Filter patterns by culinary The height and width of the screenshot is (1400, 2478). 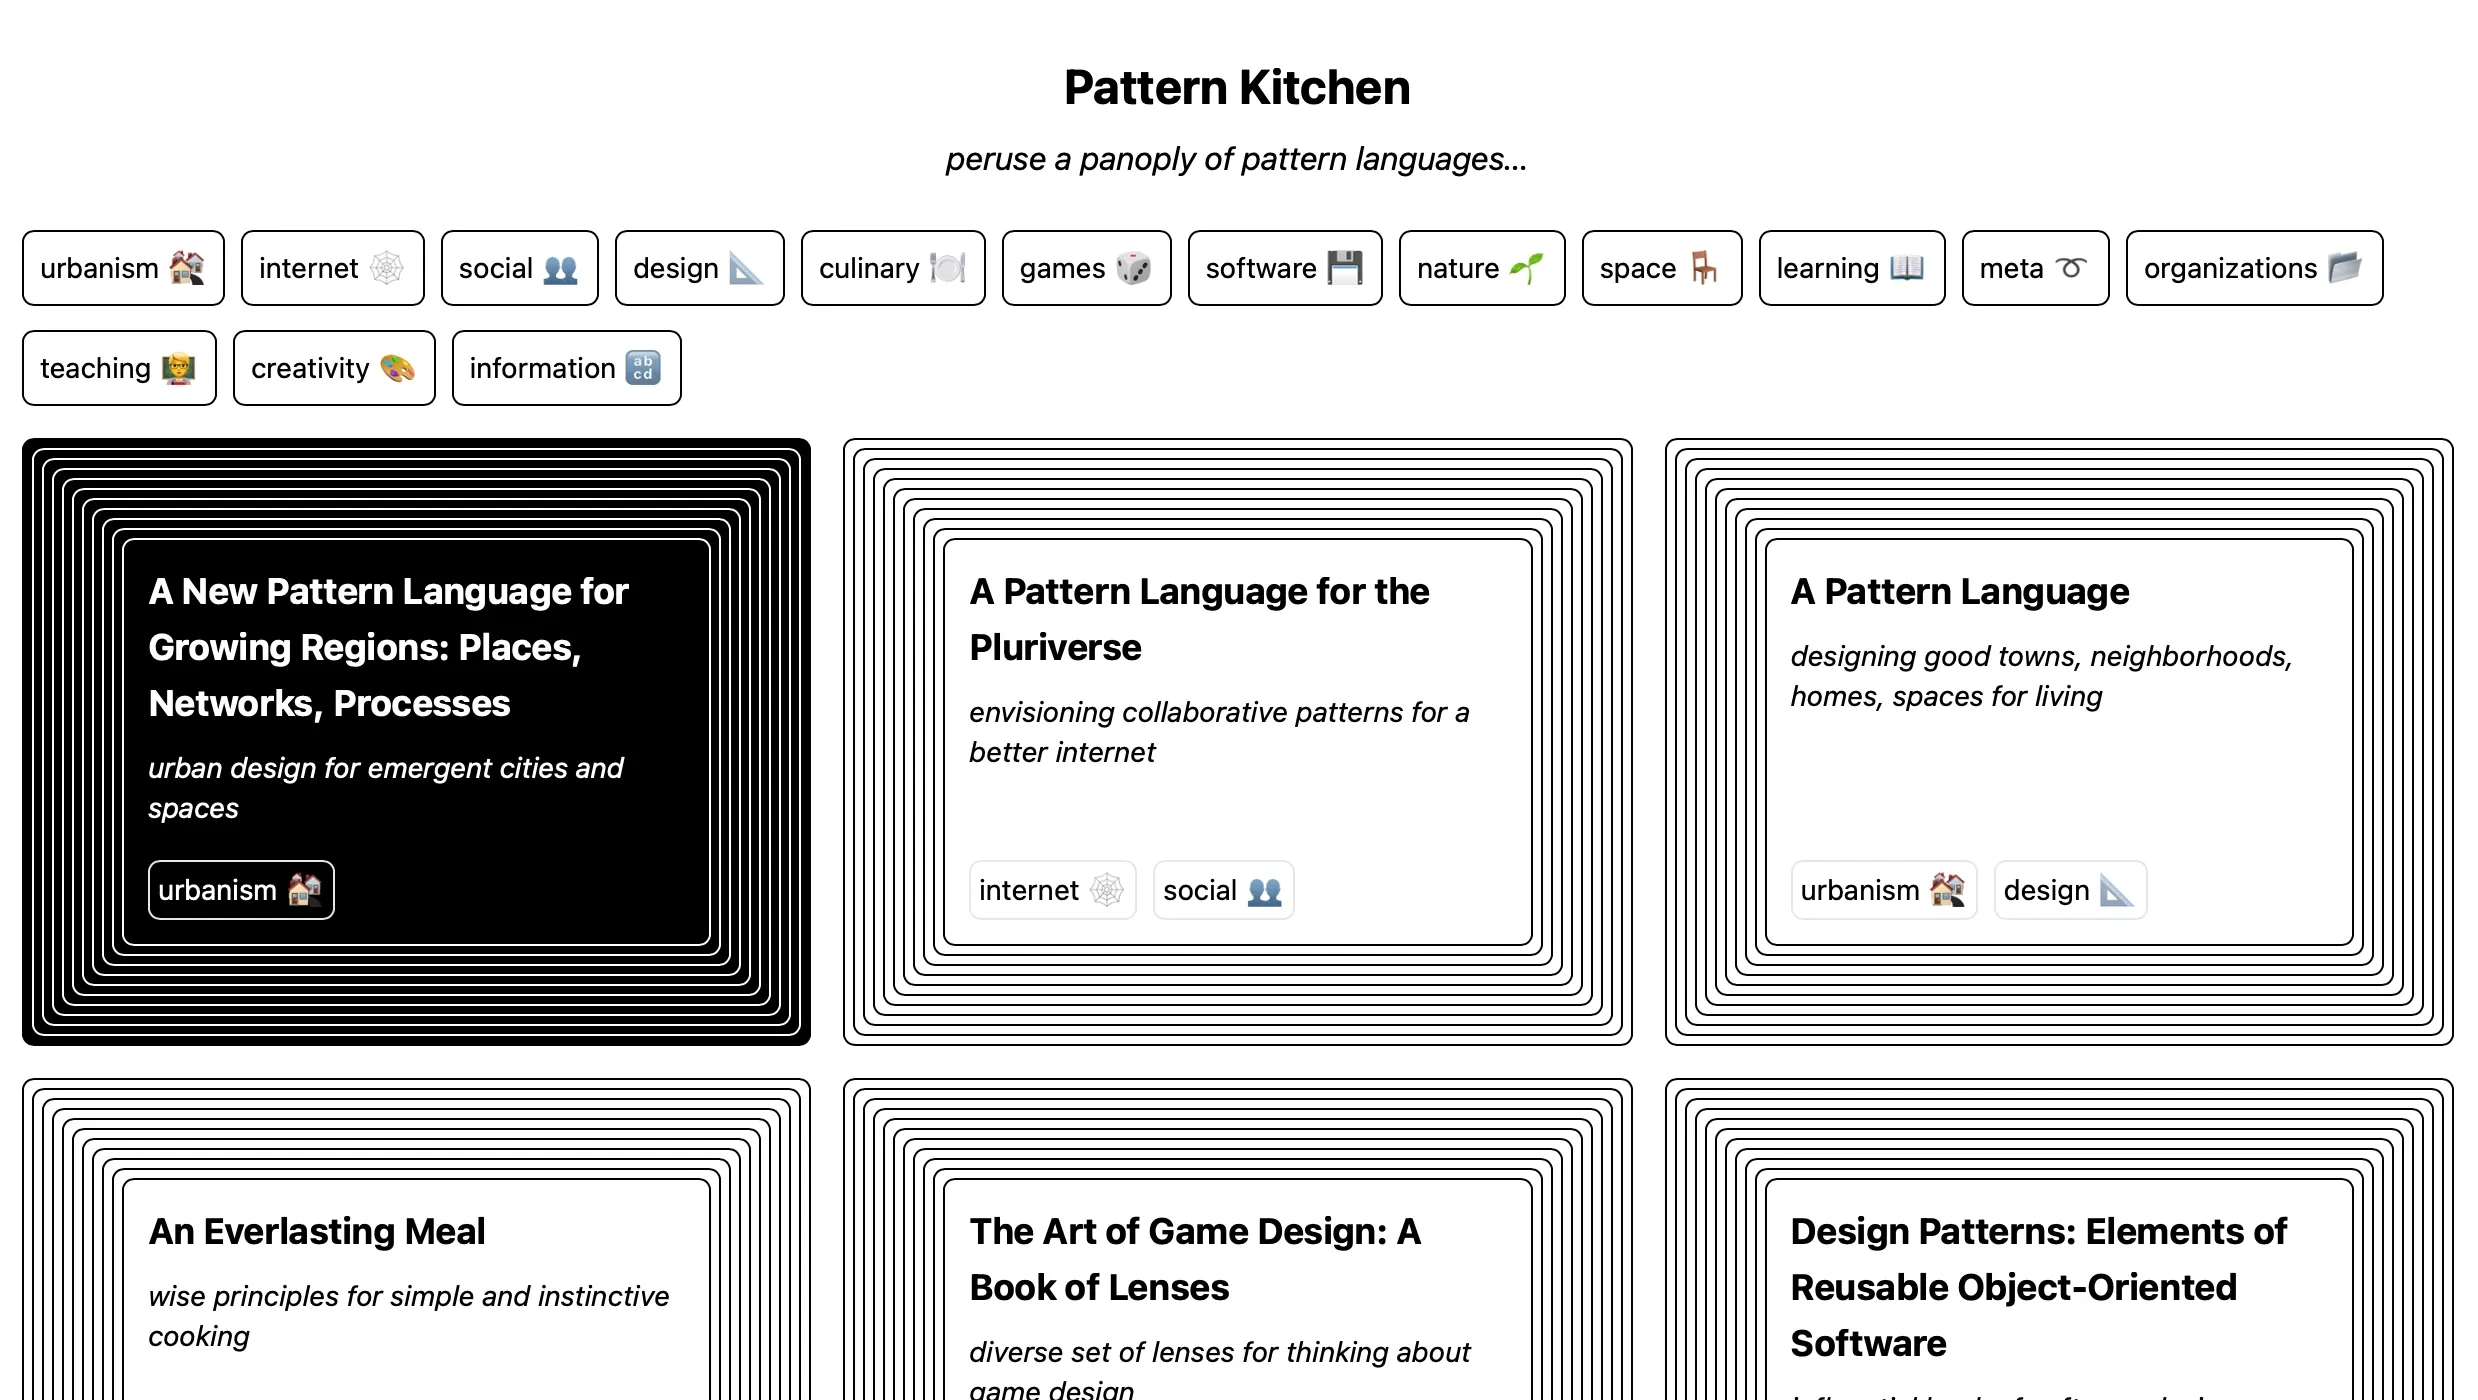click(893, 268)
